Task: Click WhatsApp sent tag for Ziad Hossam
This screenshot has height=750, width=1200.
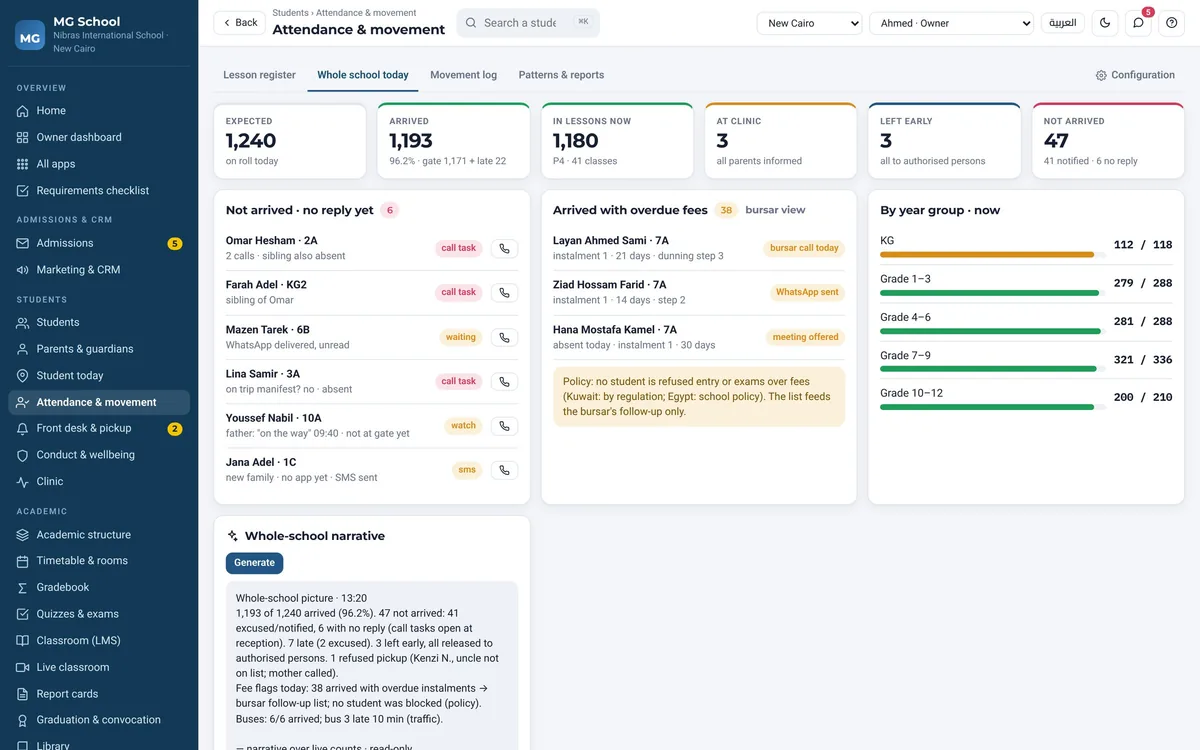Action: coord(807,292)
